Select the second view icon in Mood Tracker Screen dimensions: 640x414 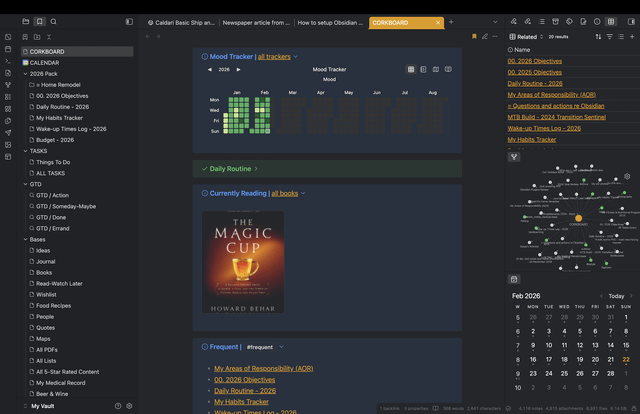[423, 69]
